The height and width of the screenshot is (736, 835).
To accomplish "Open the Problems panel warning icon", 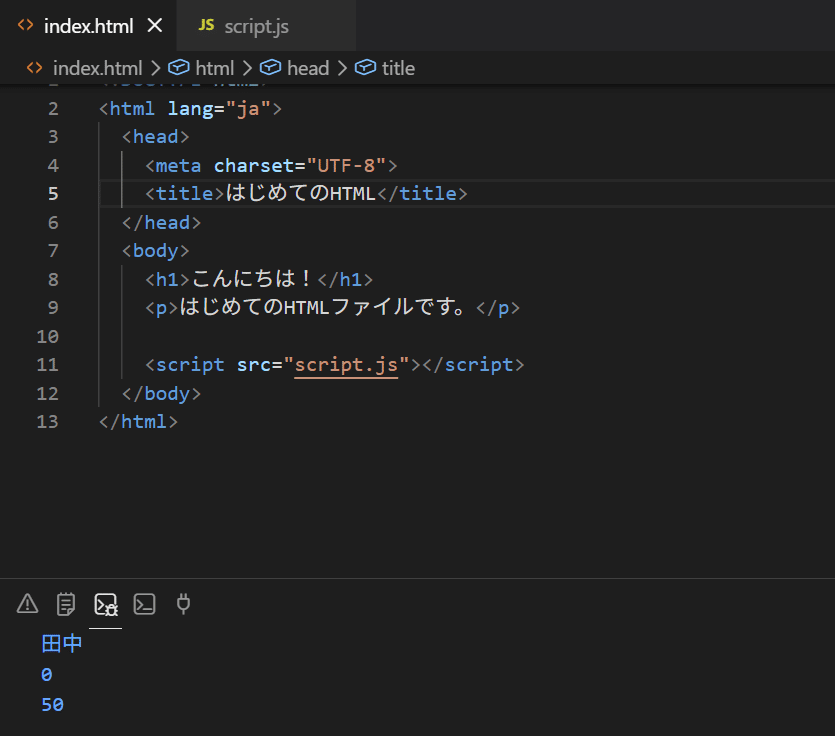I will (28, 603).
